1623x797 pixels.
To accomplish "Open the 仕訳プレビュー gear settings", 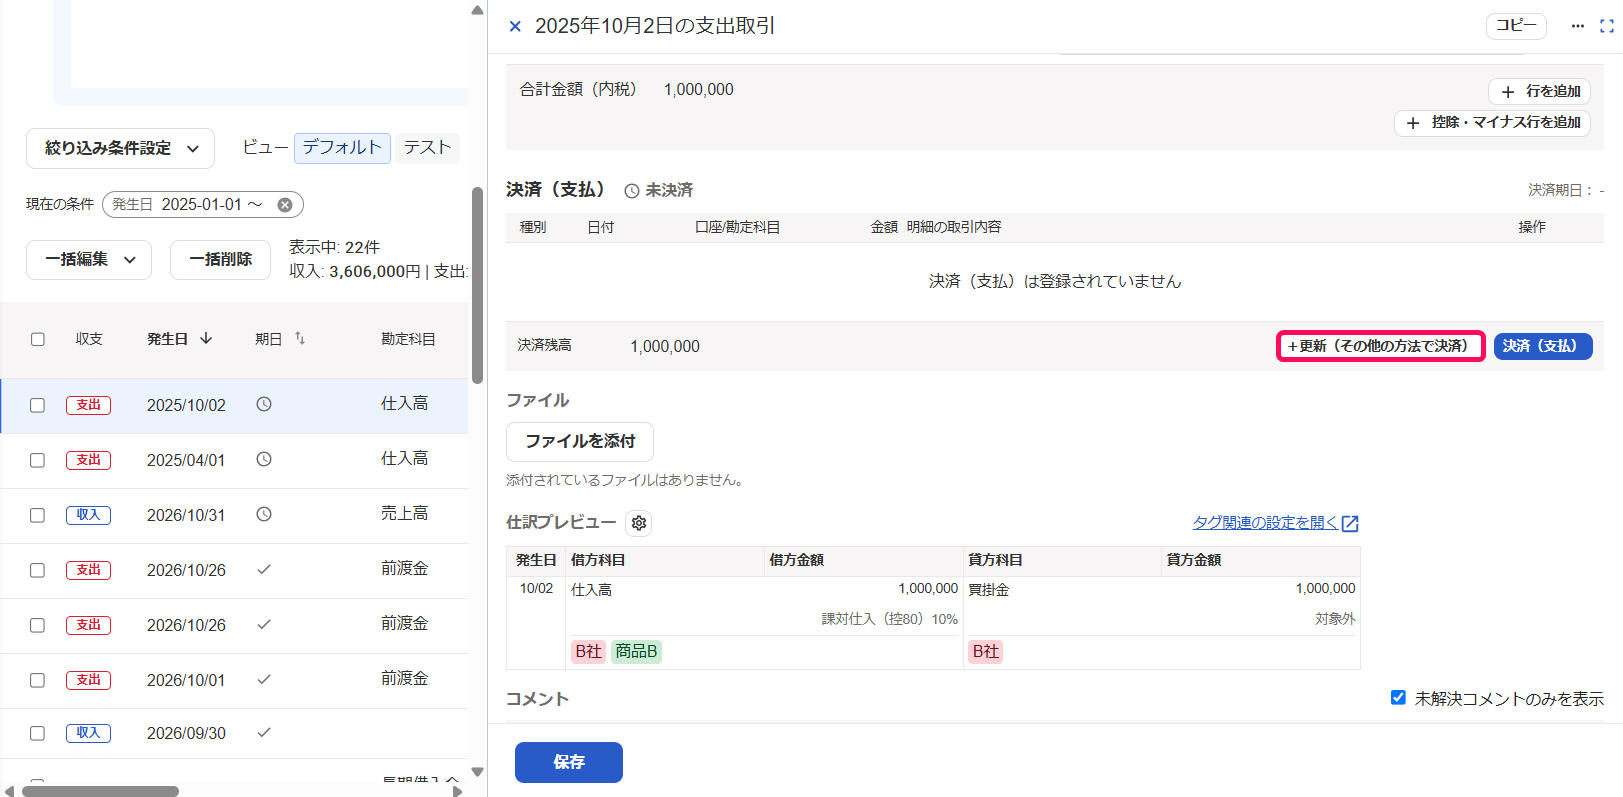I will (639, 523).
